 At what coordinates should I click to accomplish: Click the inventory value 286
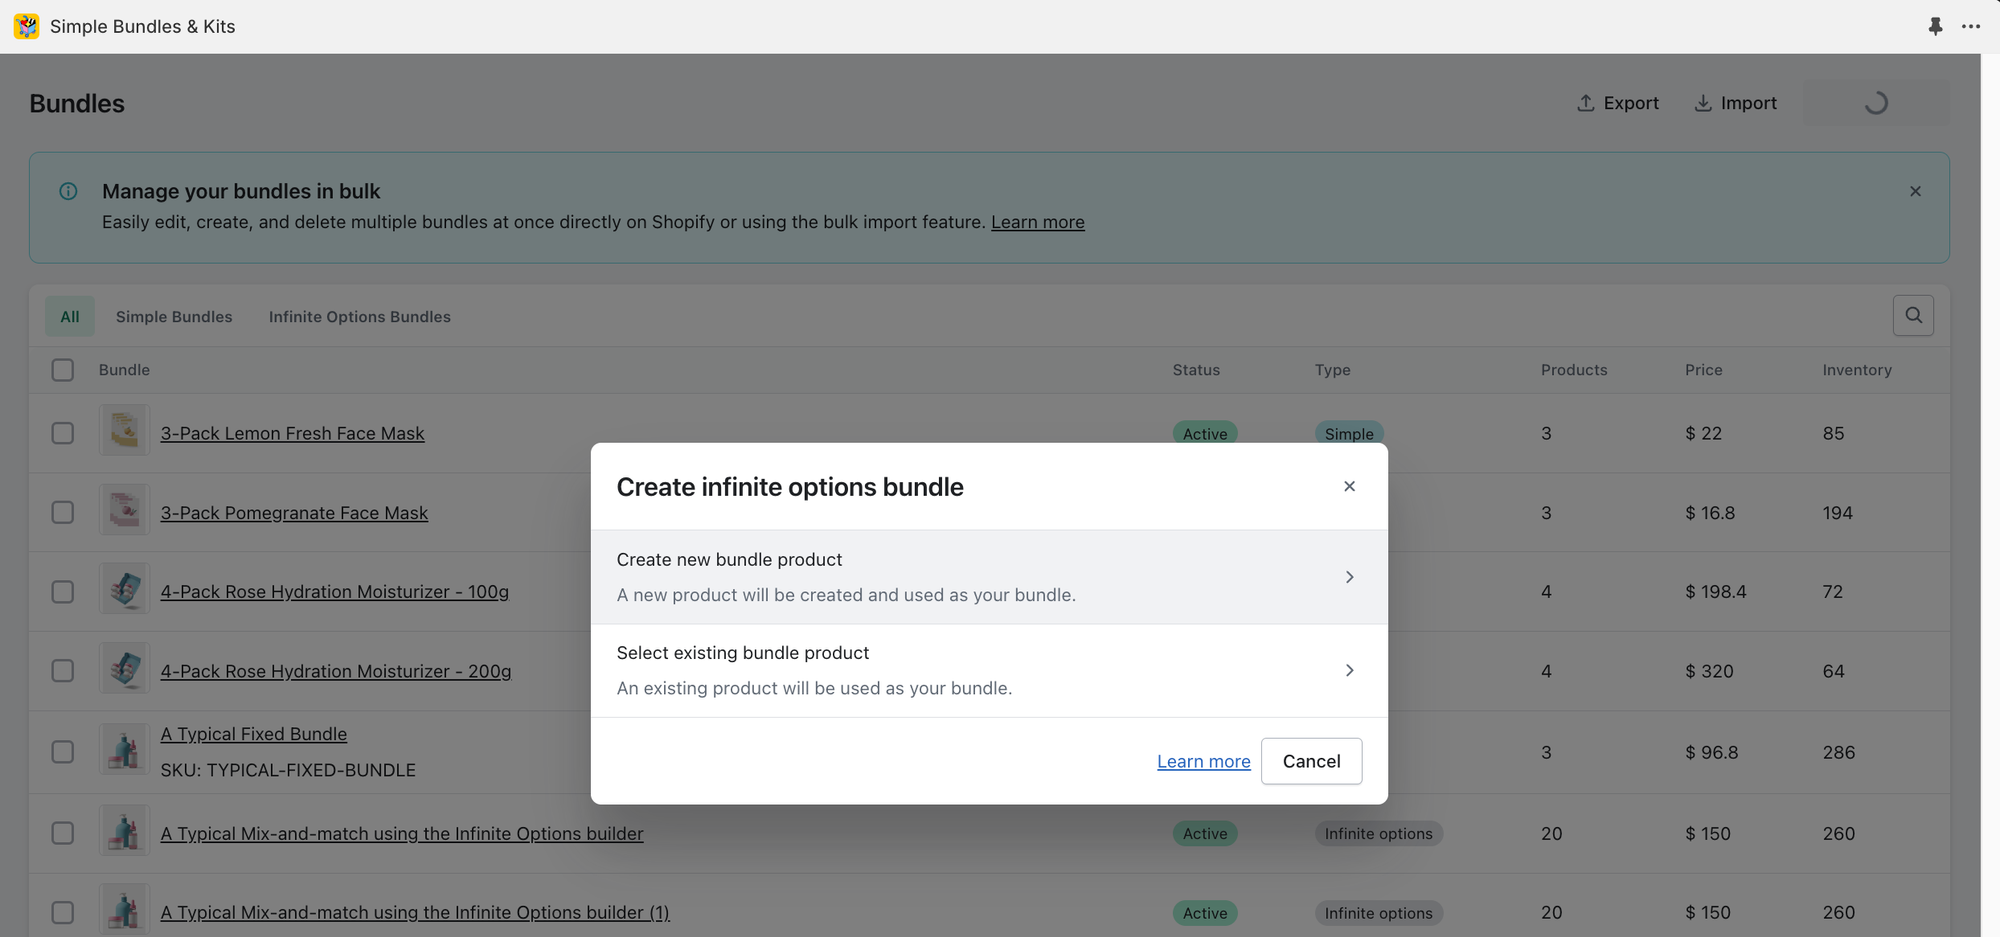[1838, 752]
